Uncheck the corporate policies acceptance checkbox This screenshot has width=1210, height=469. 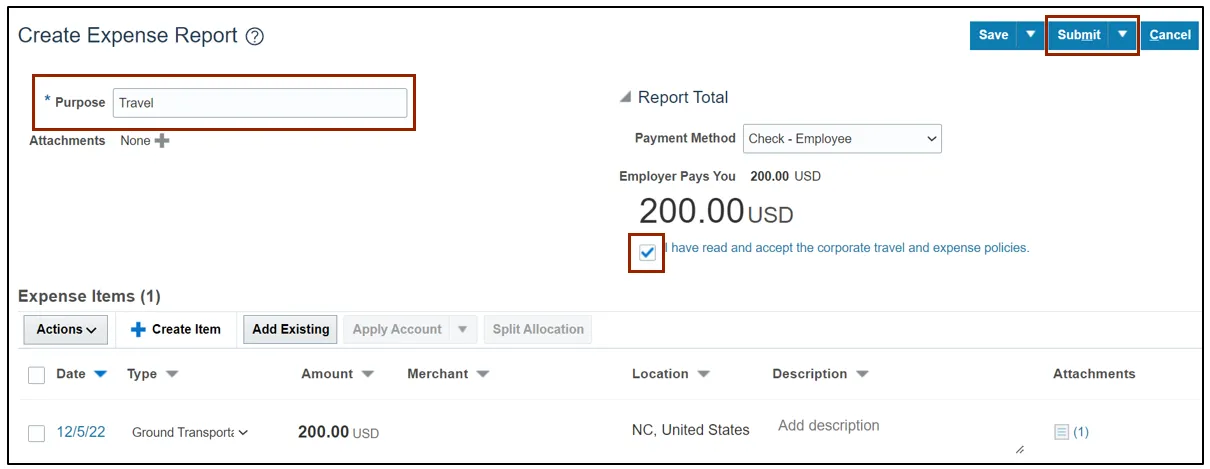[647, 252]
